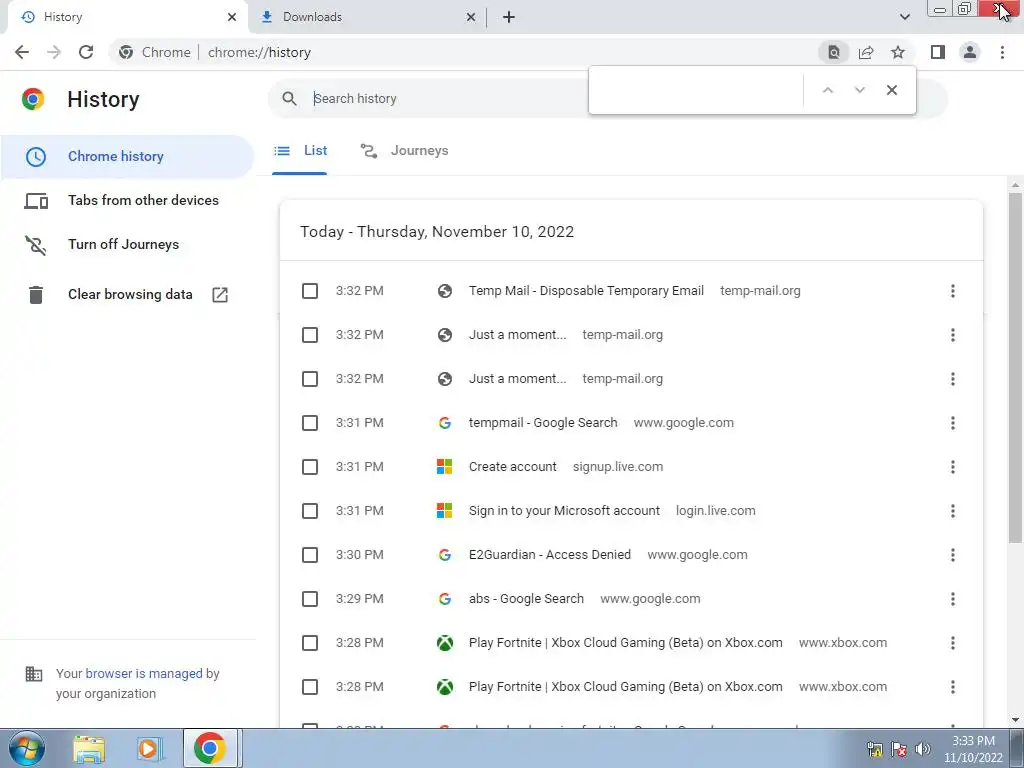
Task: Switch to the Journeys tab
Action: click(x=404, y=151)
